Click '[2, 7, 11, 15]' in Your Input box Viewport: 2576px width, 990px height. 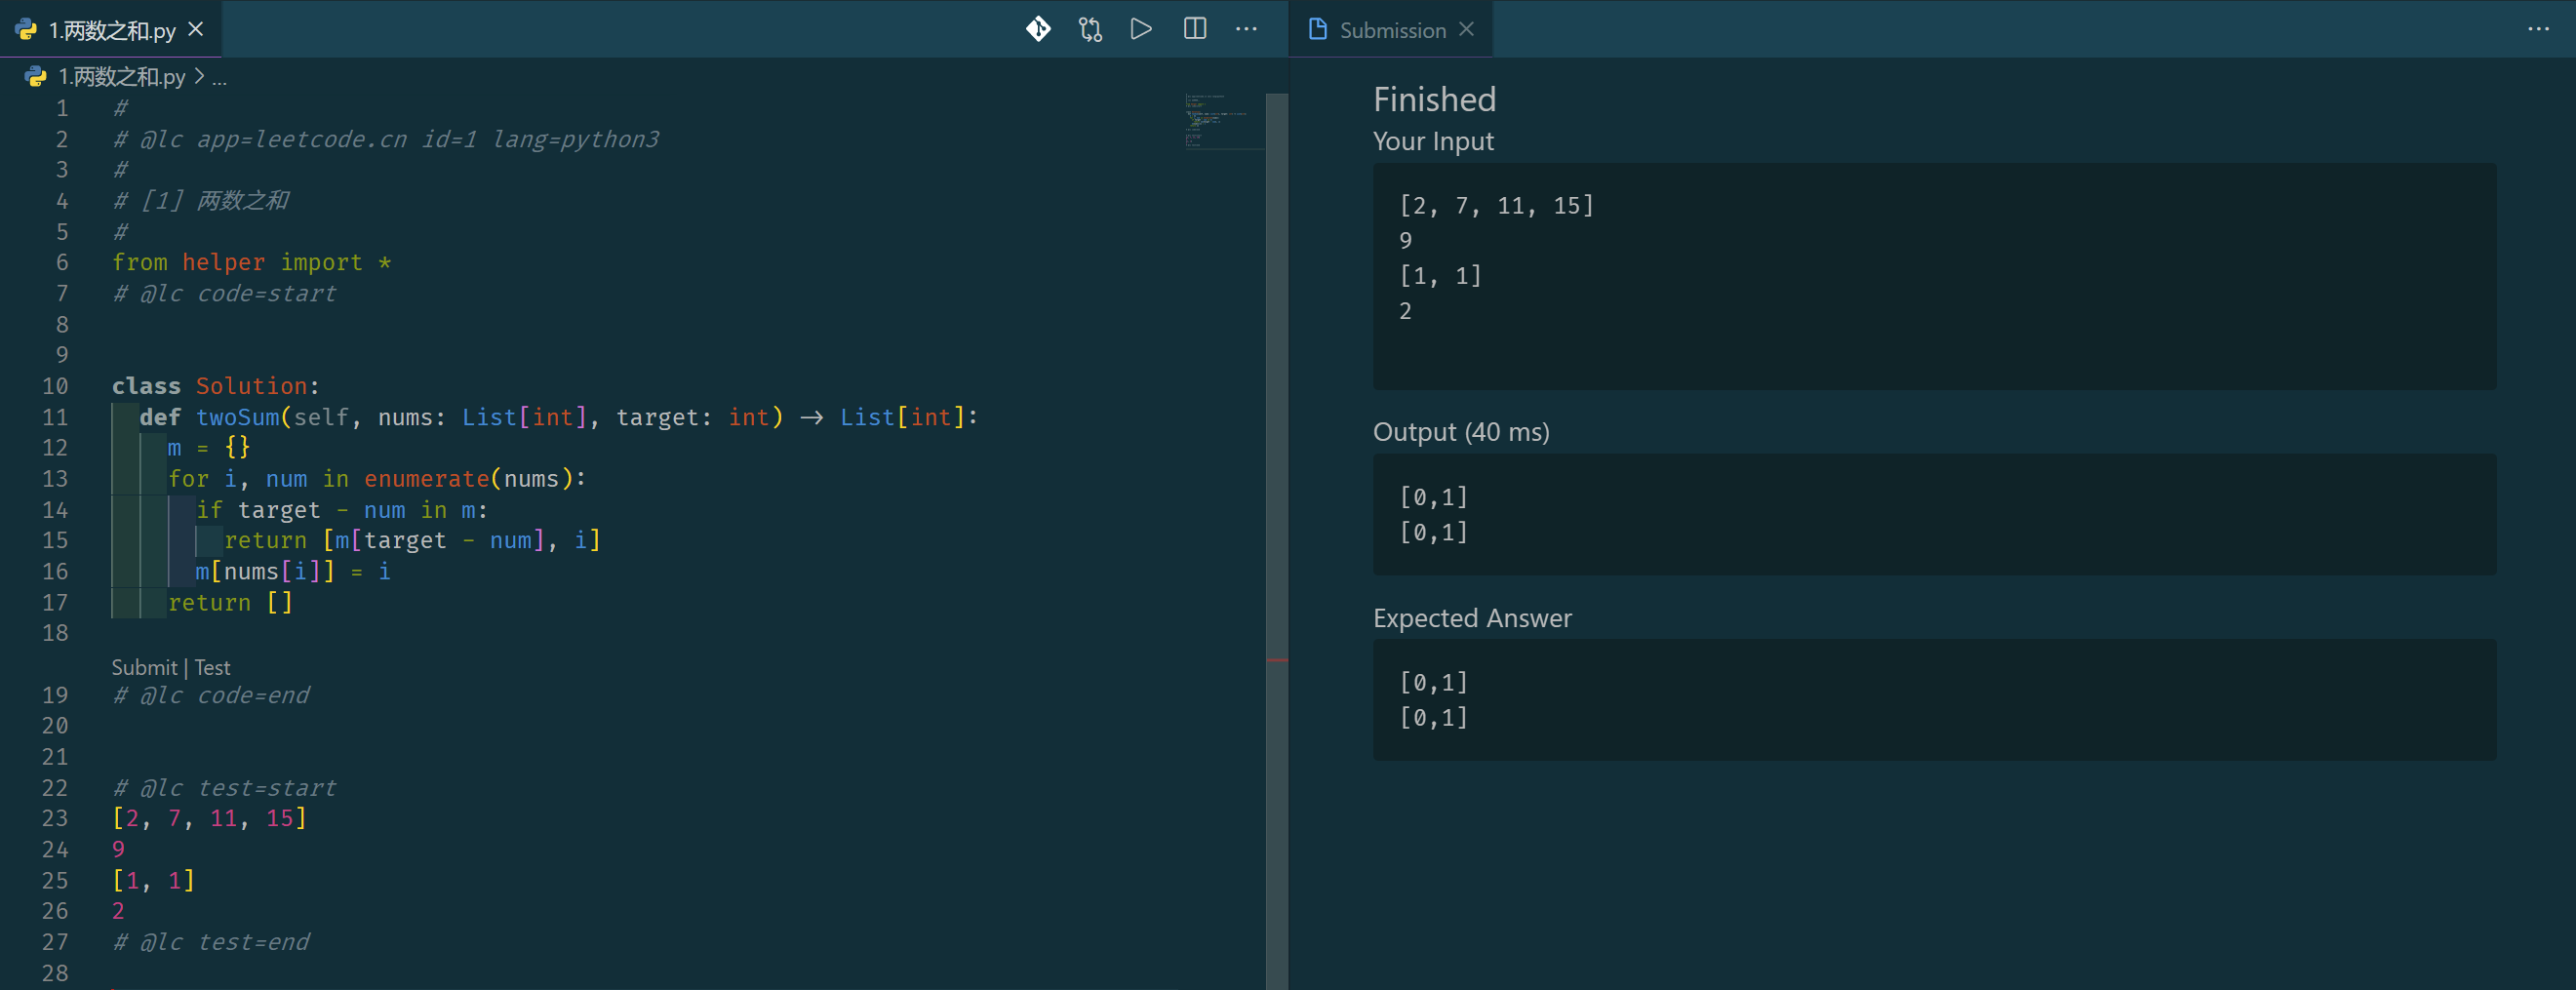(x=1496, y=206)
